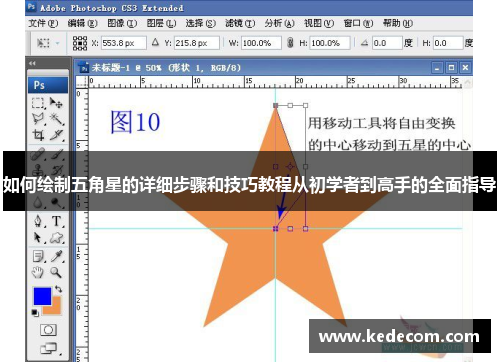Click the reference point locator grid

click(80, 43)
